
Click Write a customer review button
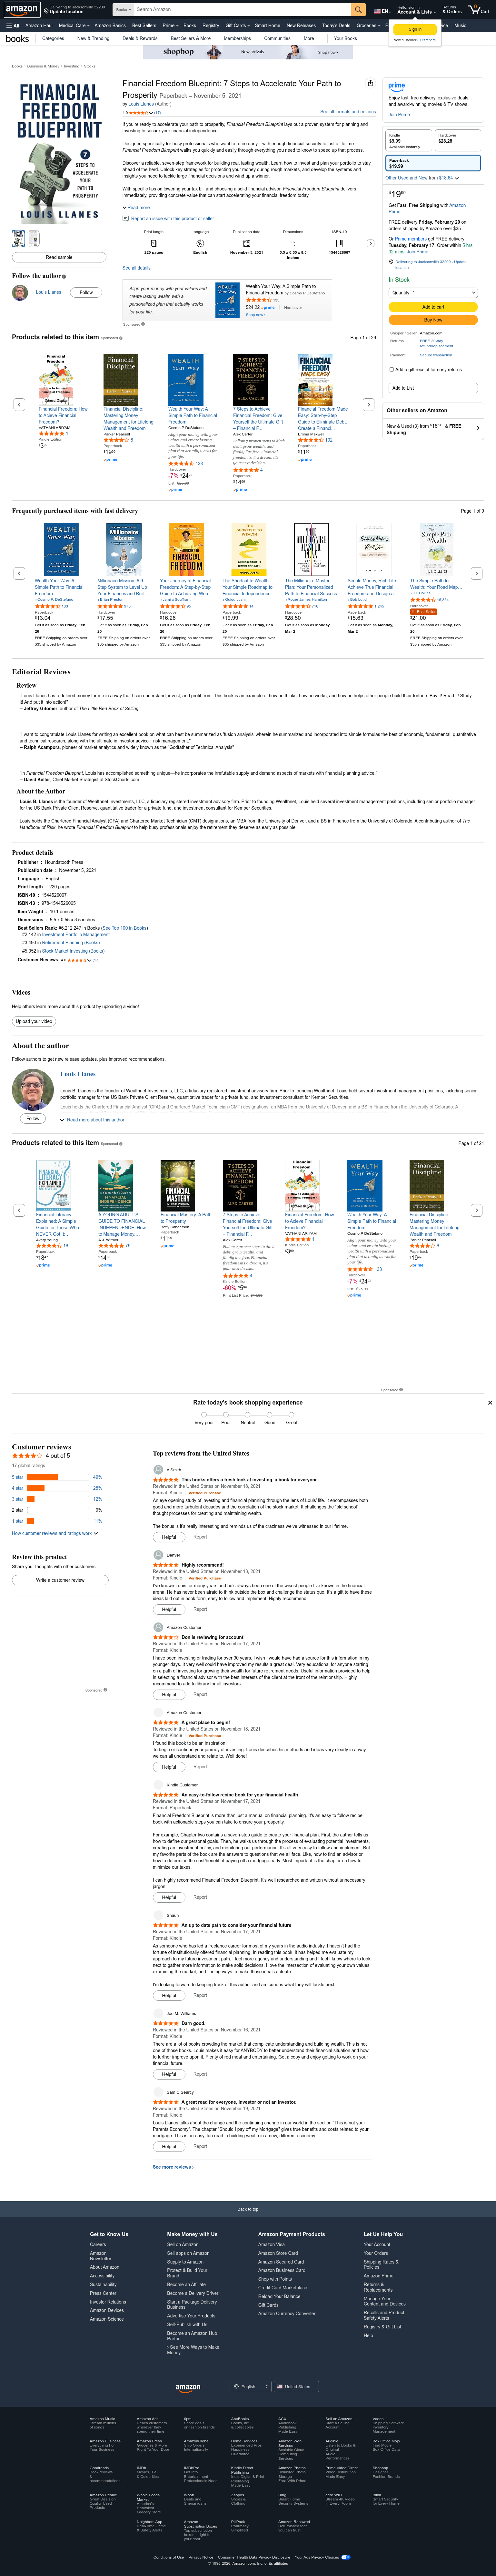click(60, 1580)
